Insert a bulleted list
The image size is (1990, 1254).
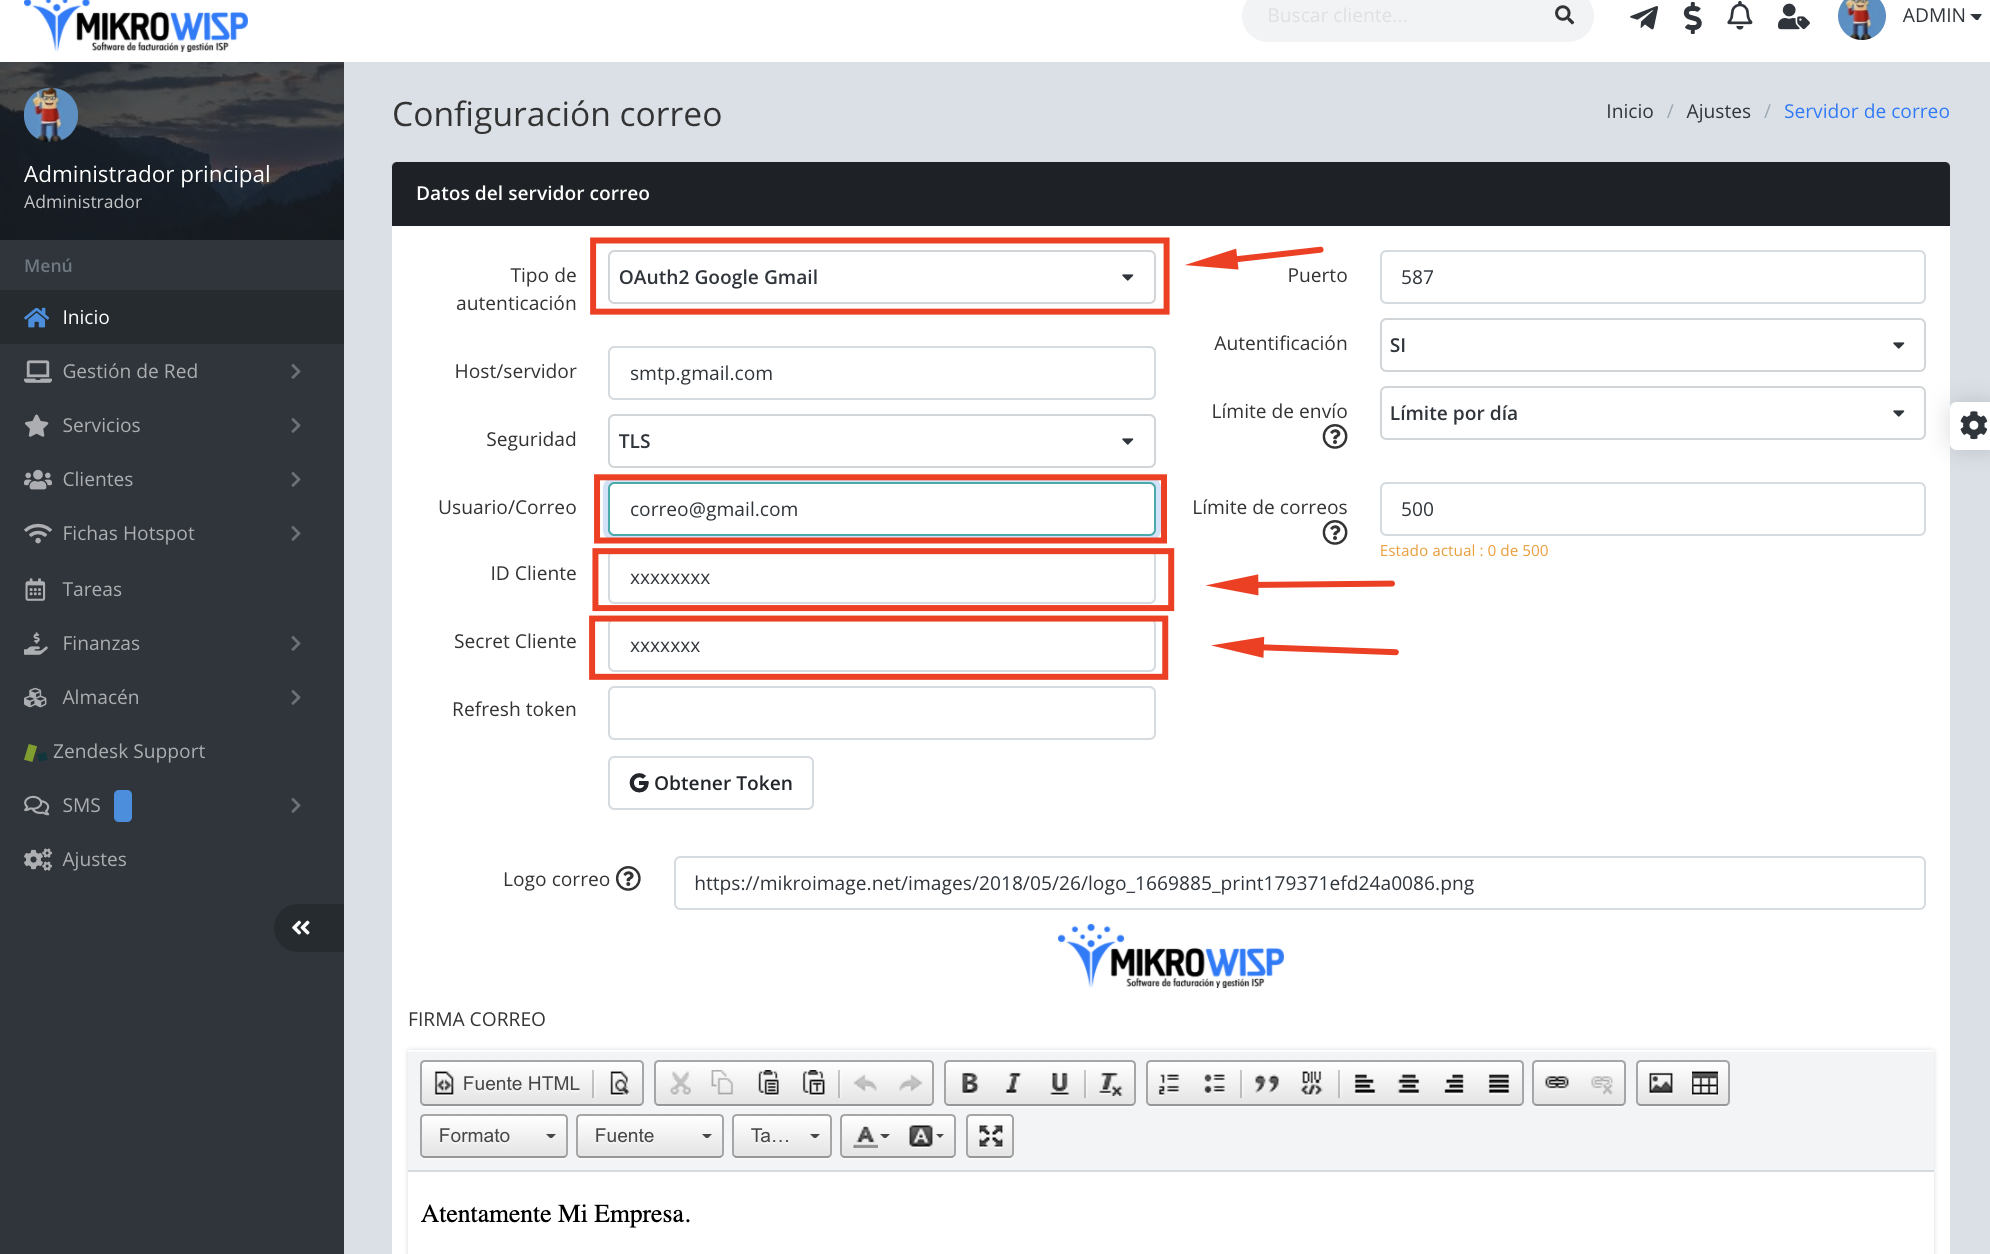[x=1214, y=1083]
